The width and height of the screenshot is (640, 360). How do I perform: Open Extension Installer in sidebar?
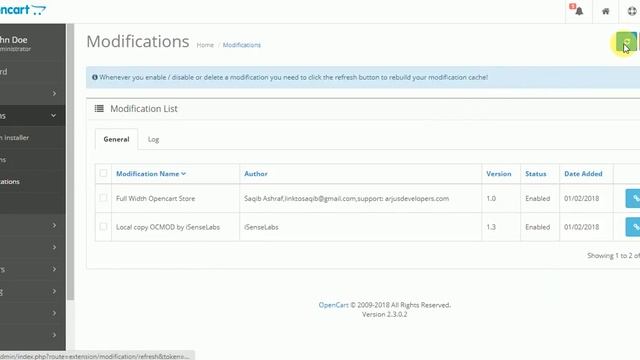[x=33, y=138]
